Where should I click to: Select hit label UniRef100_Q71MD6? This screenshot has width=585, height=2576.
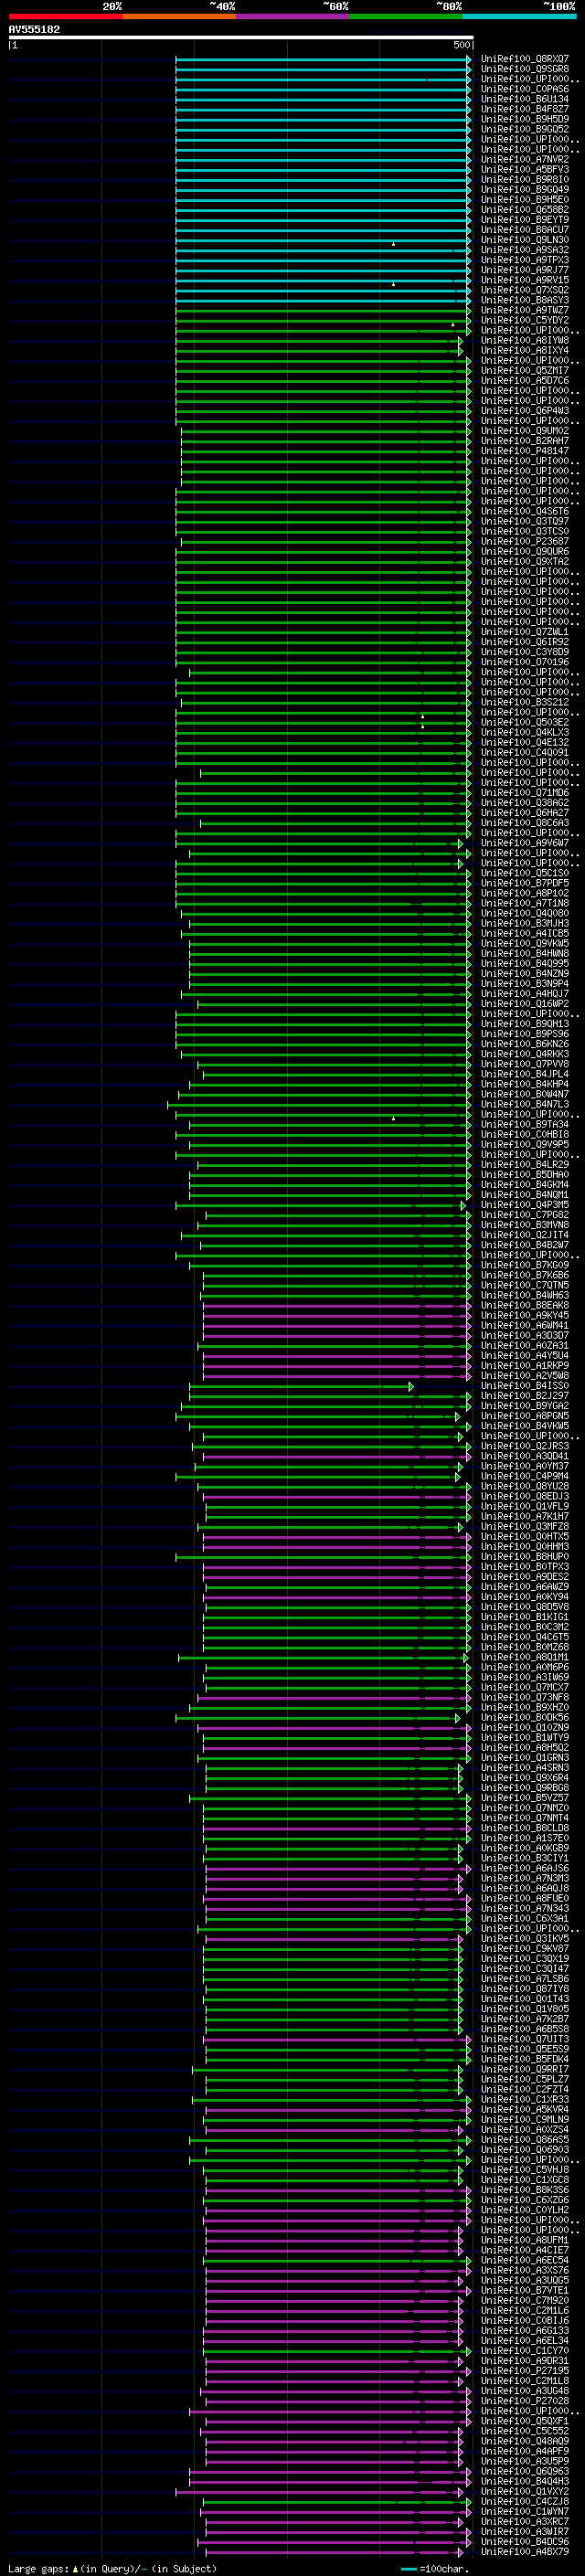524,793
